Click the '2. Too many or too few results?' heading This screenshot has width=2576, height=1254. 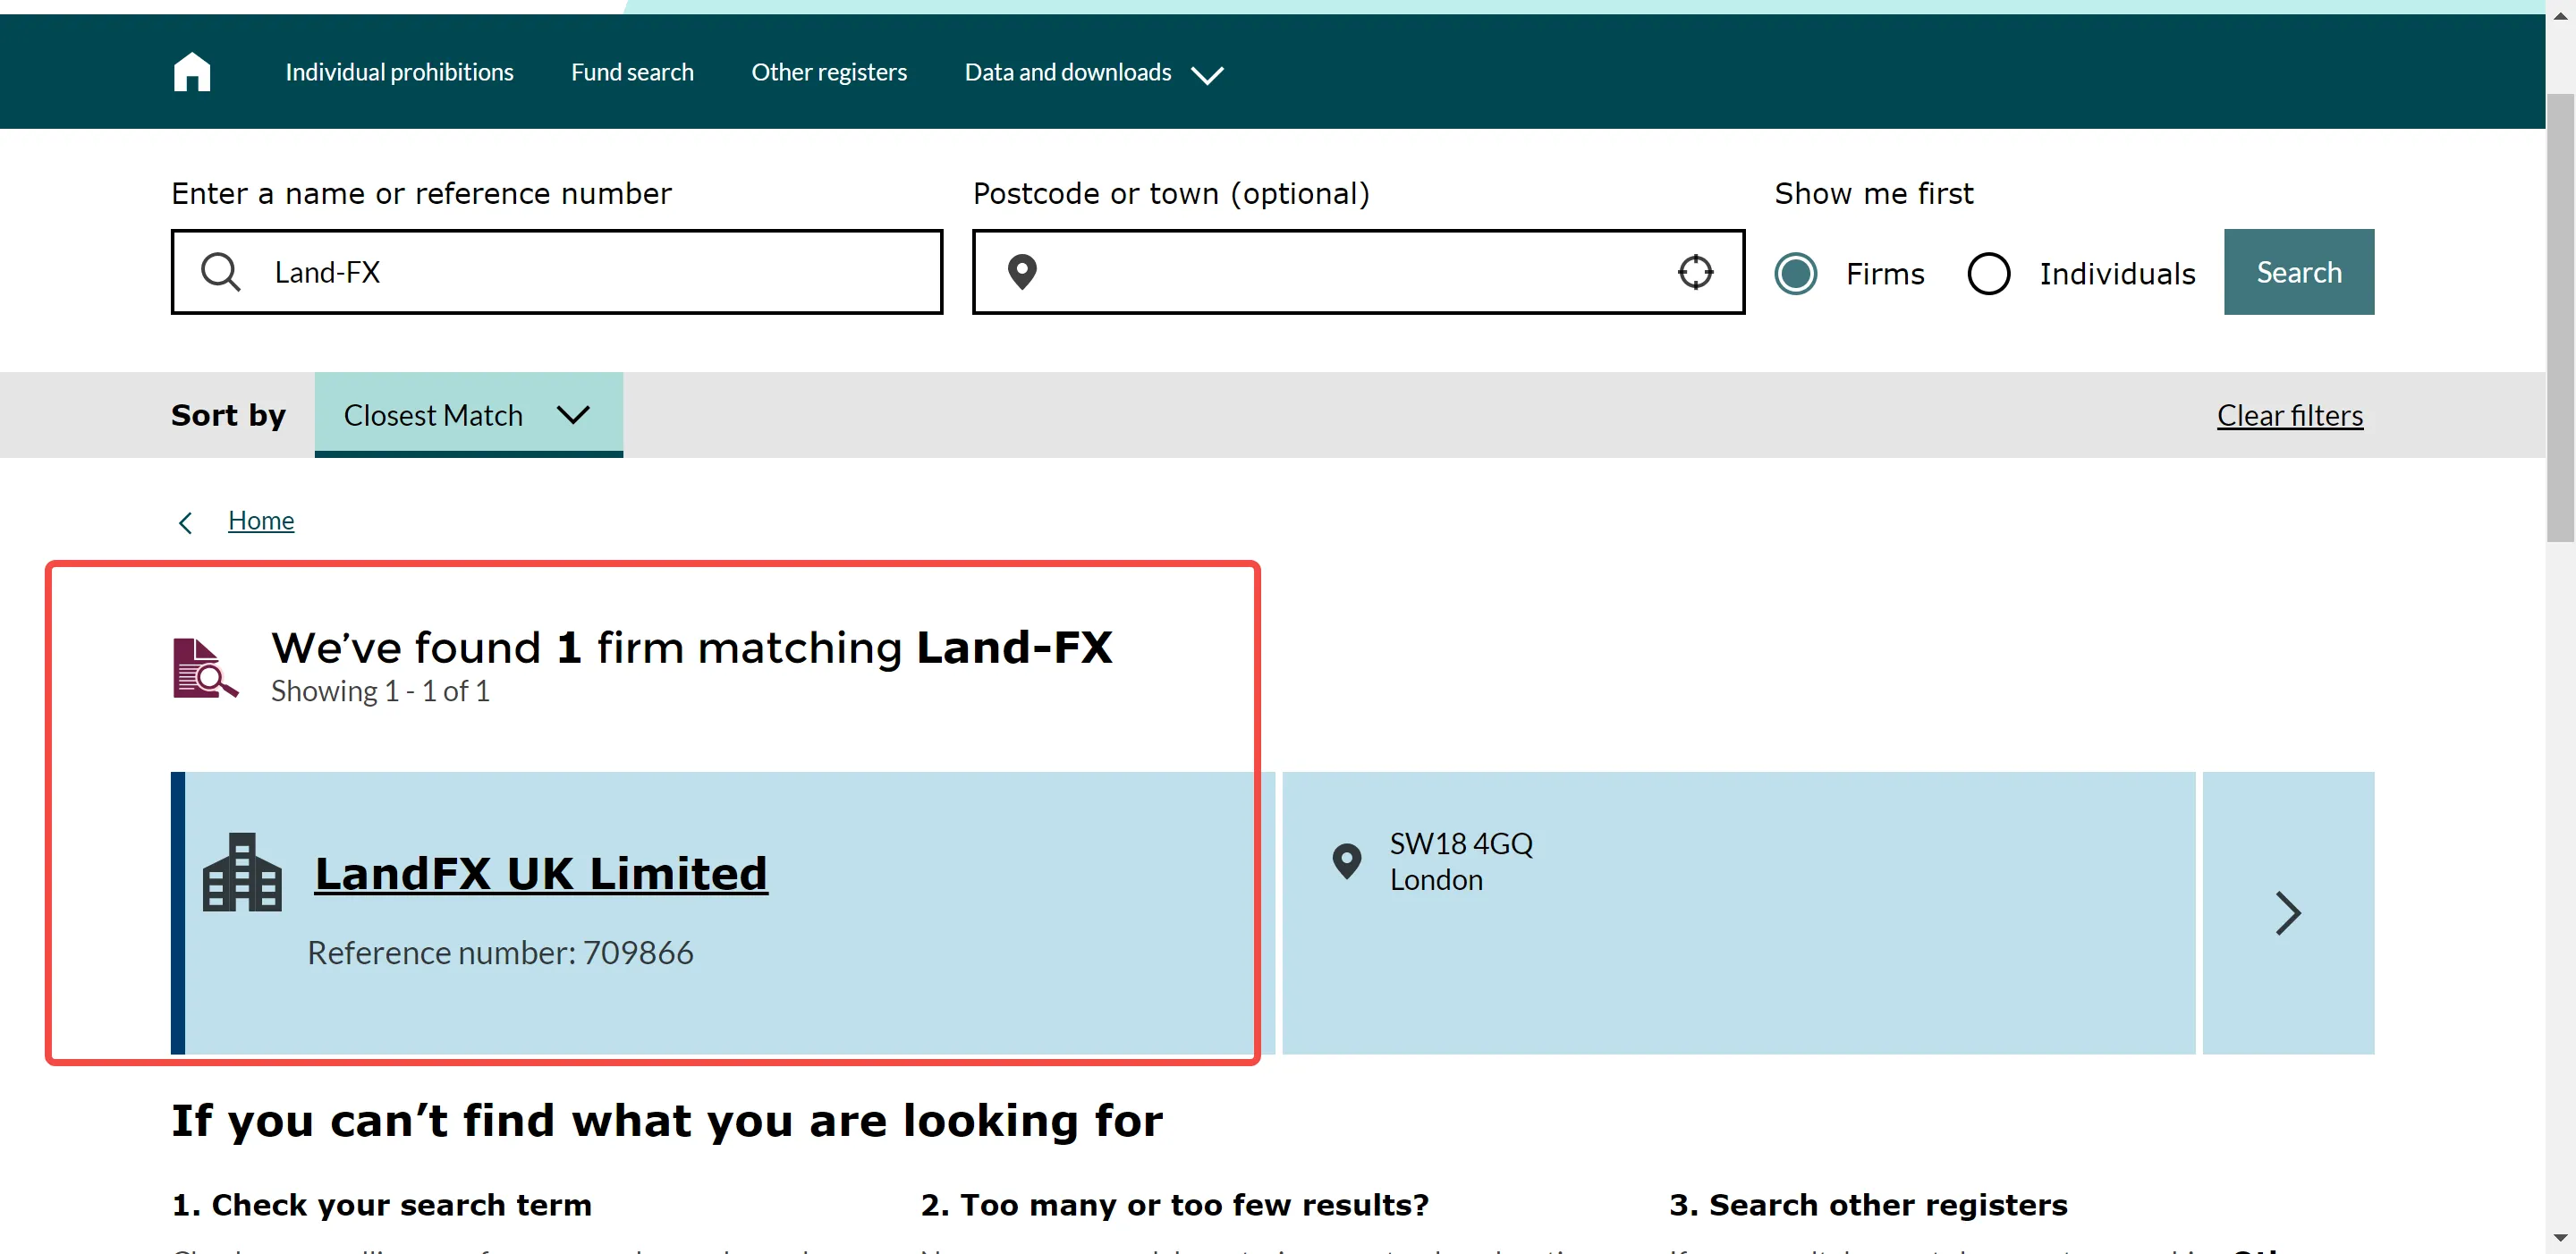tap(1174, 1204)
